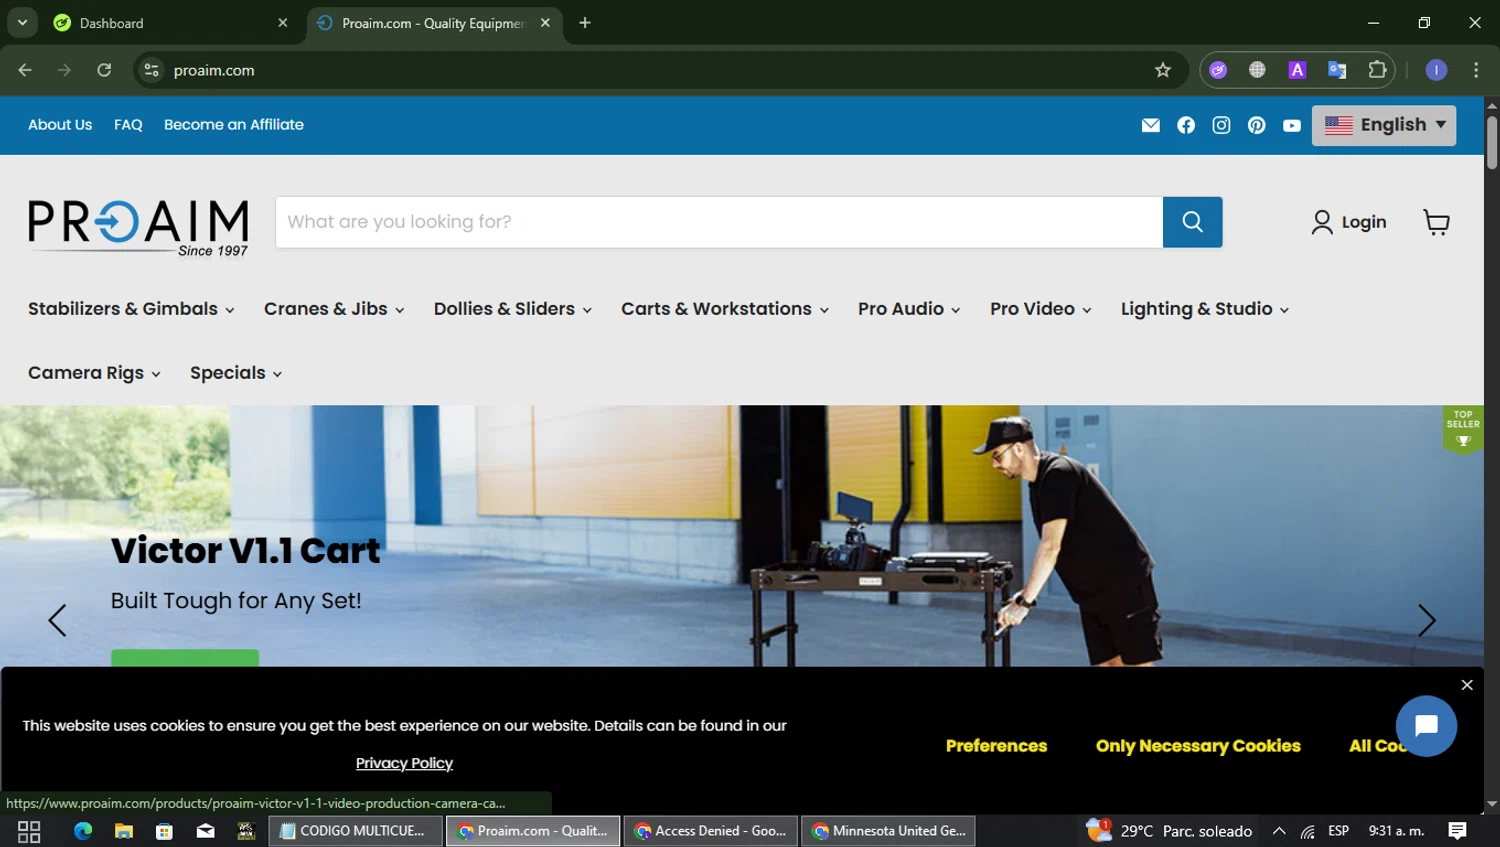Screen dimensions: 1500x847
Task: Expand Pro Audio menu
Action: [x=909, y=309]
